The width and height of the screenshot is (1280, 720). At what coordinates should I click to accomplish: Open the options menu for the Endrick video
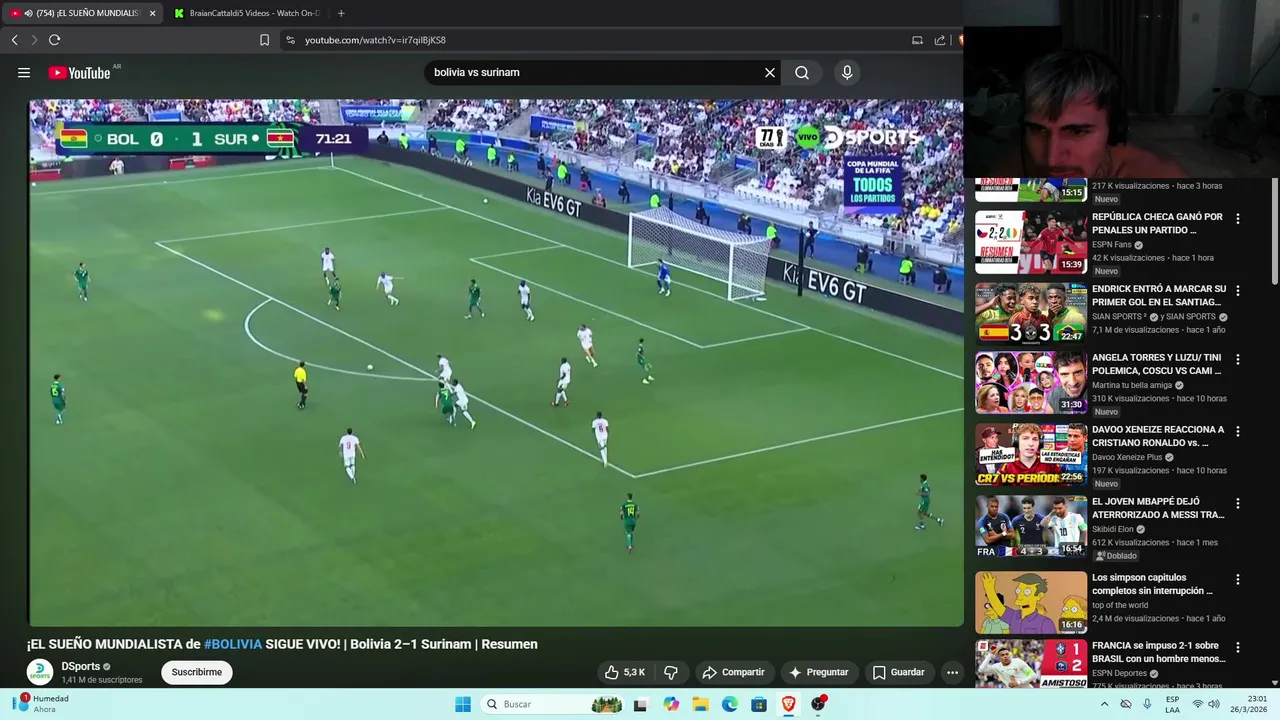click(1238, 291)
